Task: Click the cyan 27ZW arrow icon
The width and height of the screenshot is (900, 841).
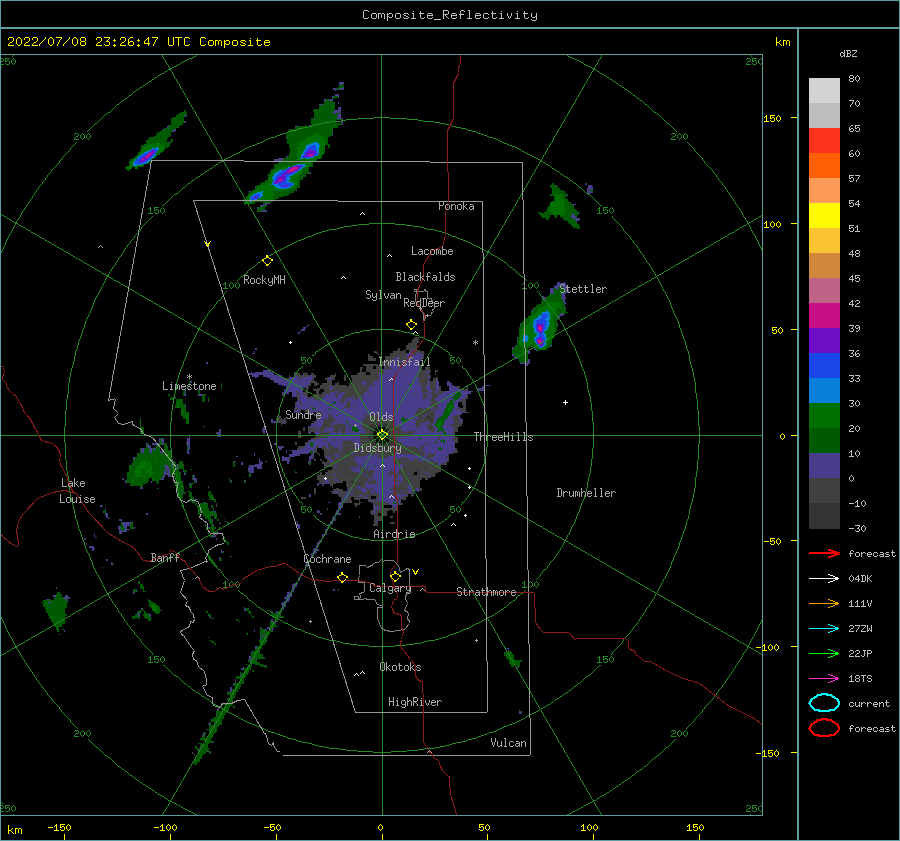Action: click(824, 629)
